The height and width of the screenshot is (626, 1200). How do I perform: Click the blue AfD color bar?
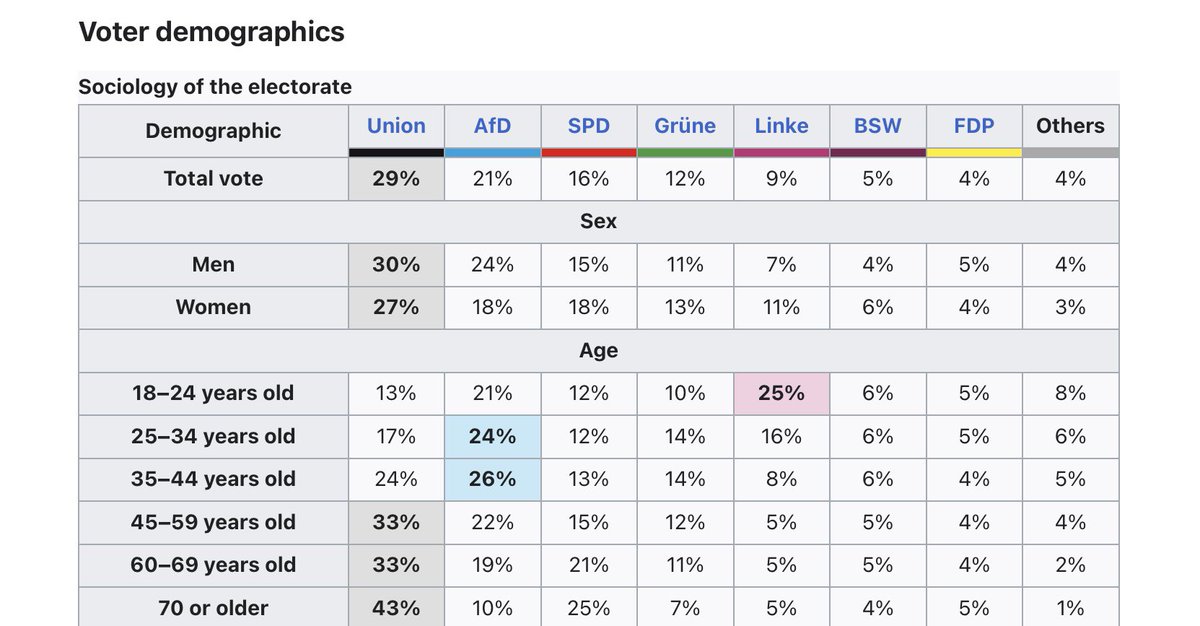point(492,153)
